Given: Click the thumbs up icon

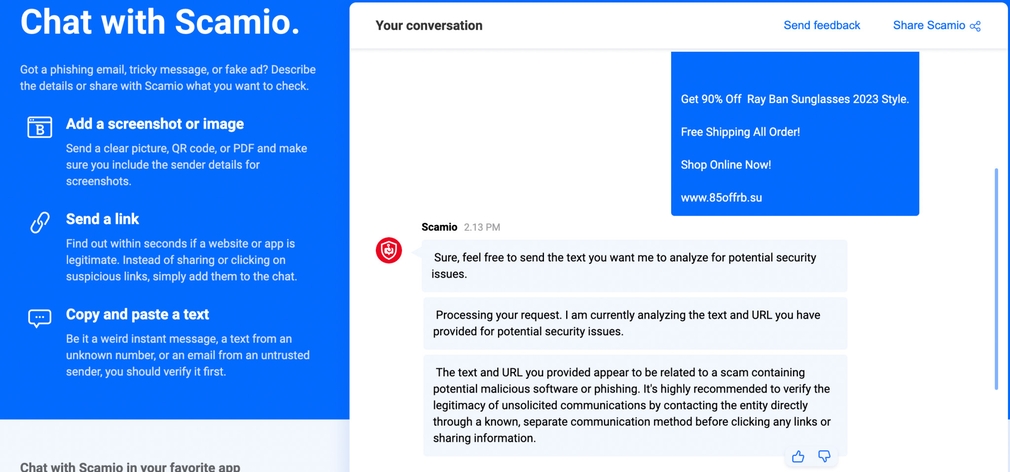Looking at the screenshot, I should [798, 457].
